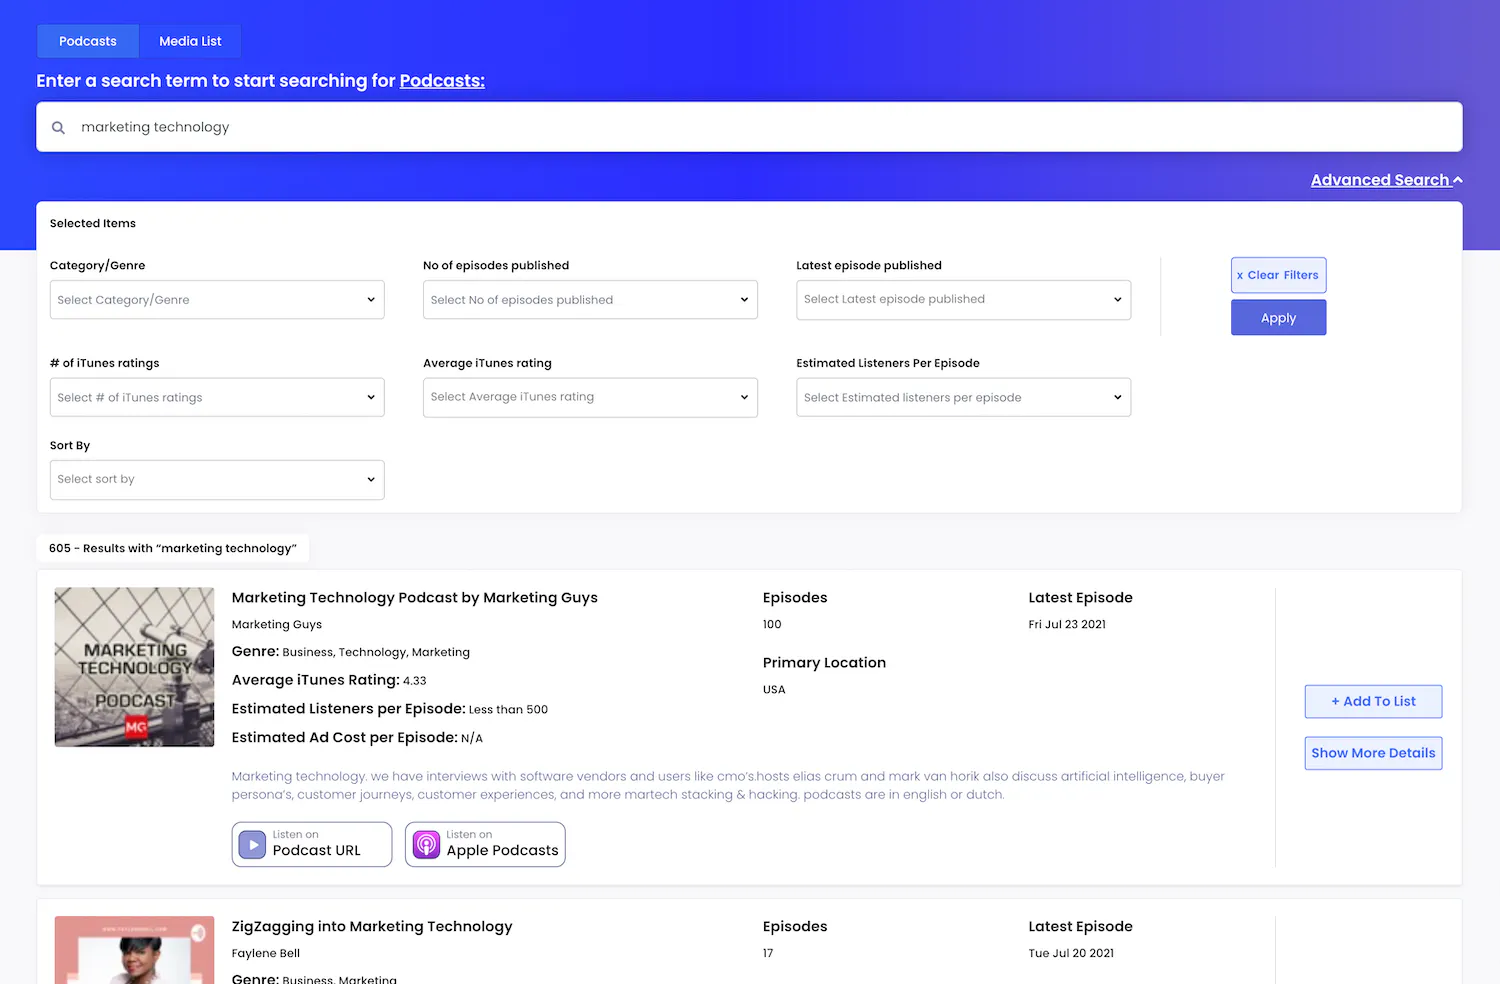Apply the selected filters
The image size is (1500, 984).
click(x=1278, y=318)
